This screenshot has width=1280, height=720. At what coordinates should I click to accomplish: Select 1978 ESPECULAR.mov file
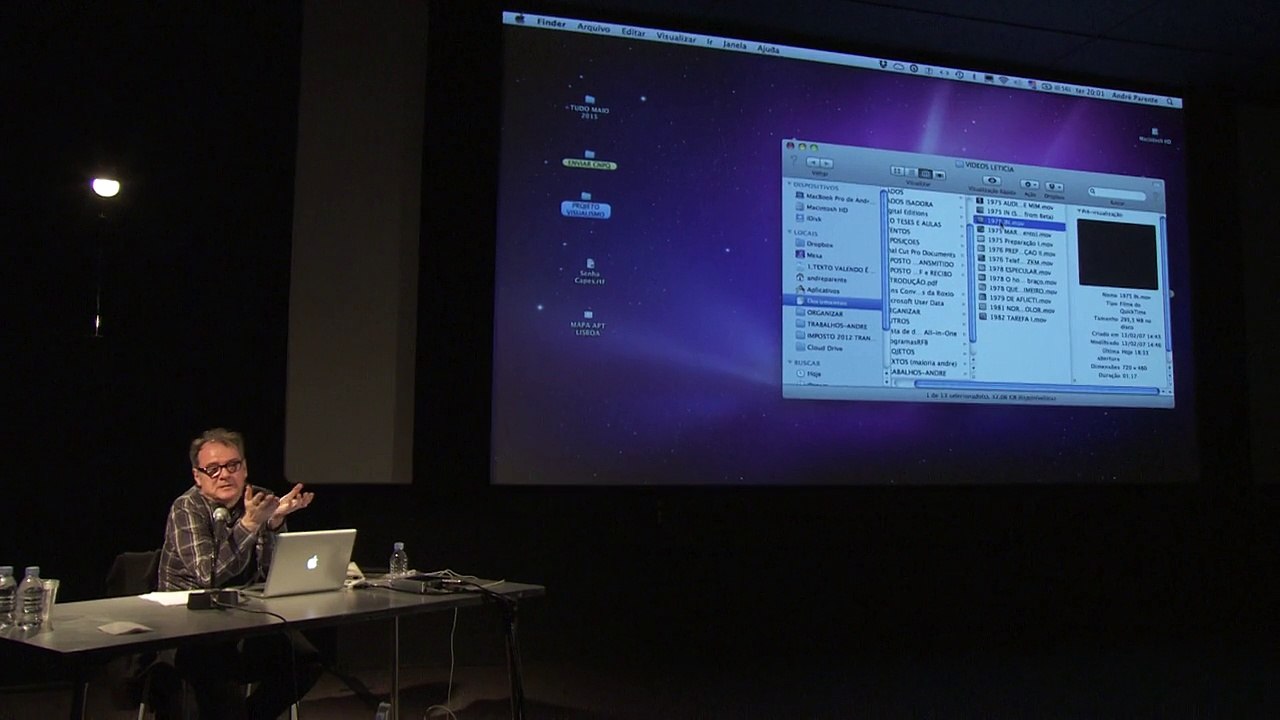(x=1014, y=271)
